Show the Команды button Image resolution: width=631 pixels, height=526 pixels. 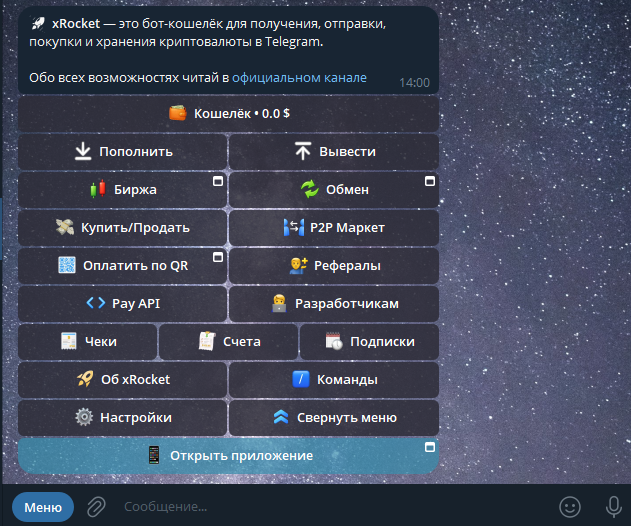(334, 380)
